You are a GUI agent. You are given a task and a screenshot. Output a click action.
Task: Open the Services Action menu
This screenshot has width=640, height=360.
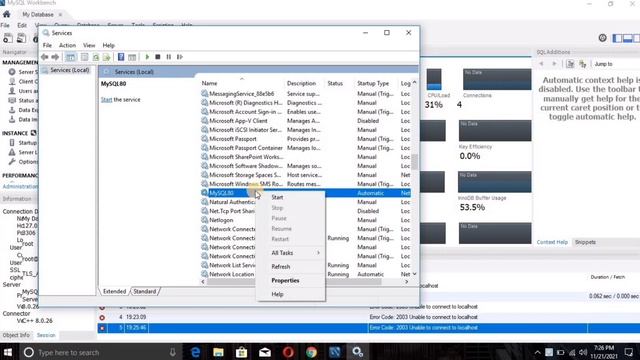(x=67, y=45)
